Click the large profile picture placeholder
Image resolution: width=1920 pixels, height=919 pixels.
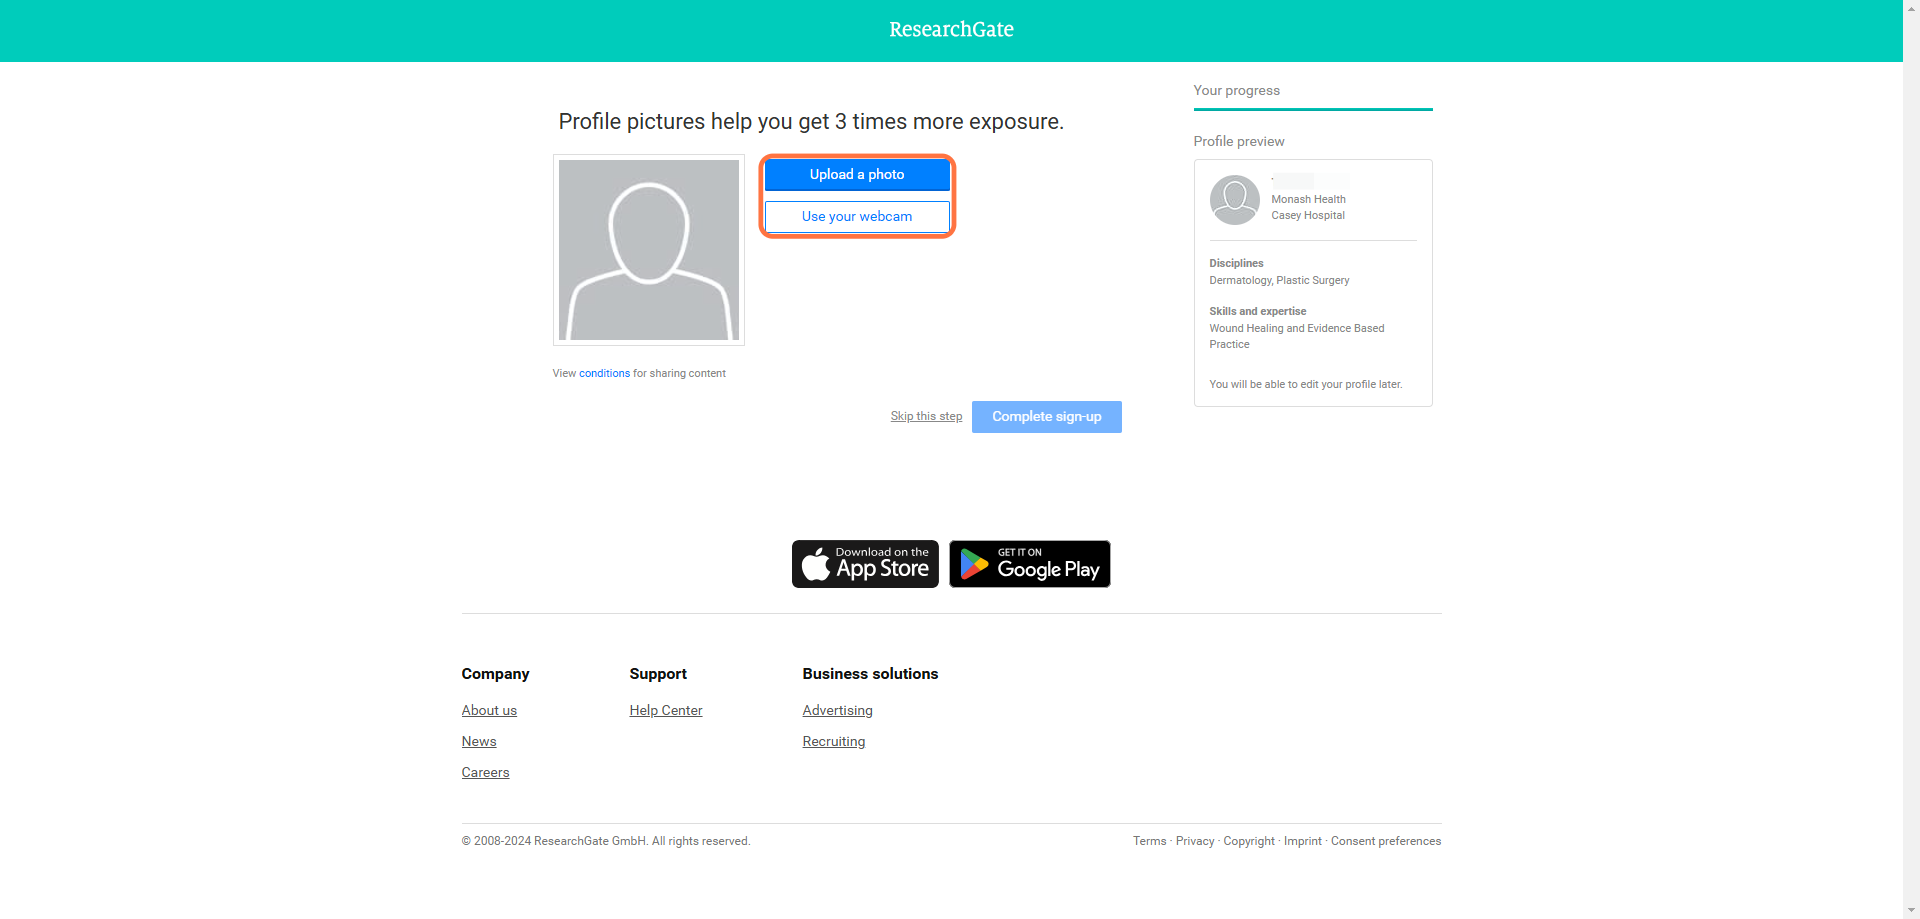(x=649, y=250)
